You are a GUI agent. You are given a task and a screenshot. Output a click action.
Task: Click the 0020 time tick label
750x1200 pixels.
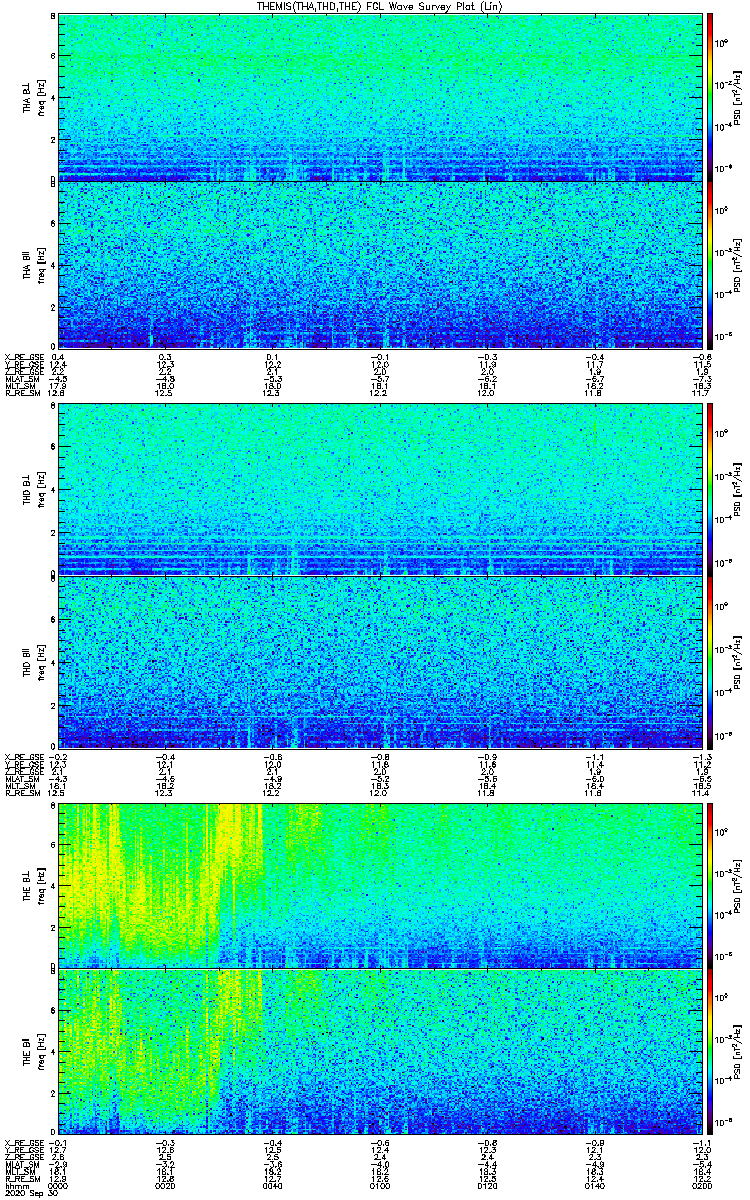pos(165,1184)
